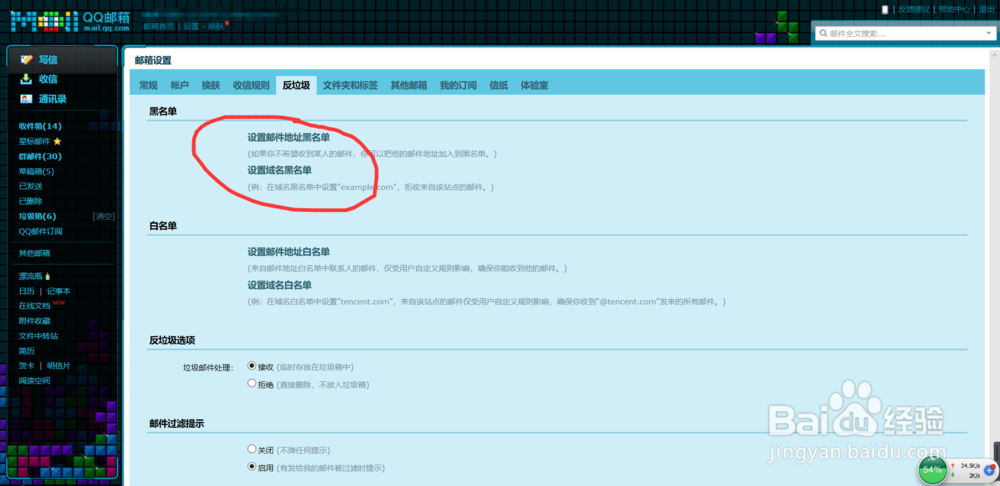Click the green 54% memory bubble

932,469
